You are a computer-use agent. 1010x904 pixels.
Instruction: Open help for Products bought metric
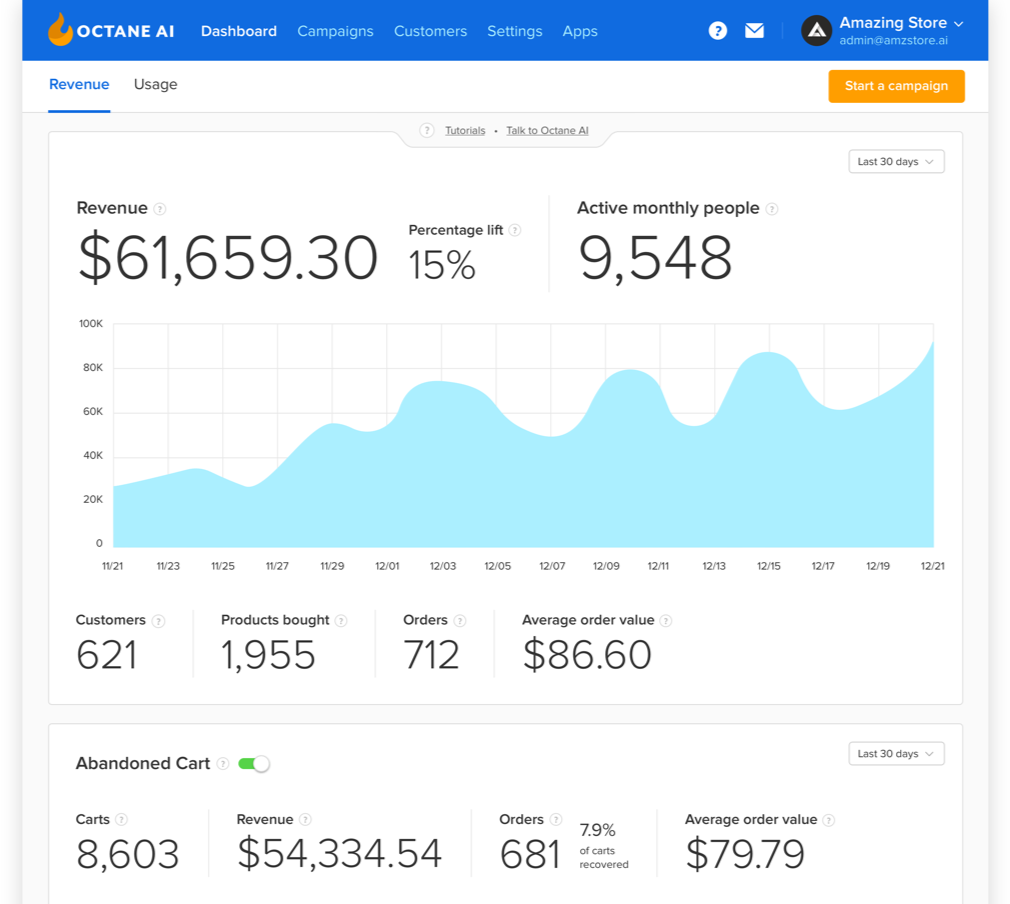(341, 620)
